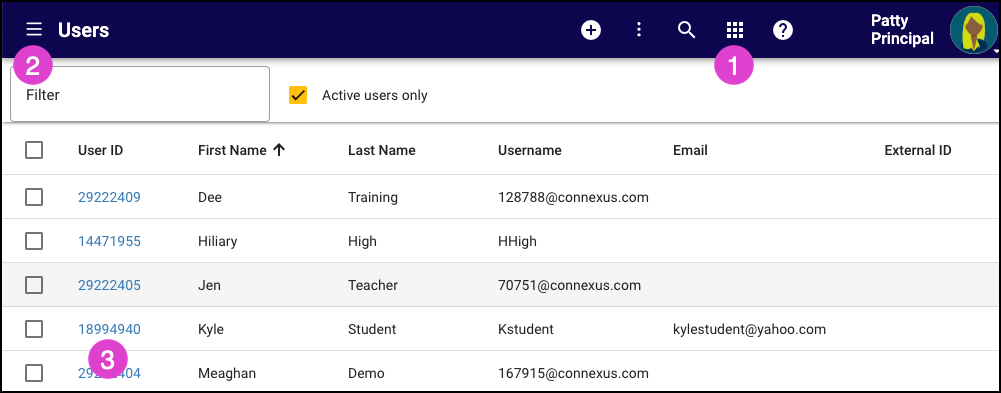Click last name Training
Viewport: 1001px width, 393px height.
point(373,197)
